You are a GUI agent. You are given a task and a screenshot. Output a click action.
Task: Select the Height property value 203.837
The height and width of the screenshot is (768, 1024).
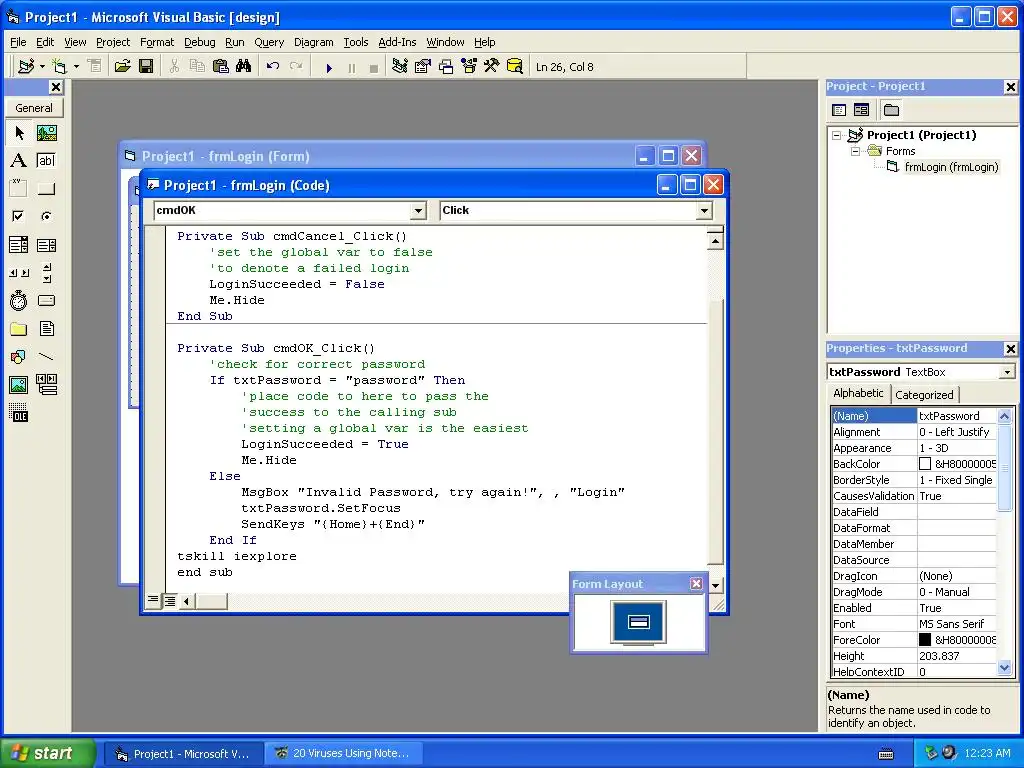(x=957, y=656)
